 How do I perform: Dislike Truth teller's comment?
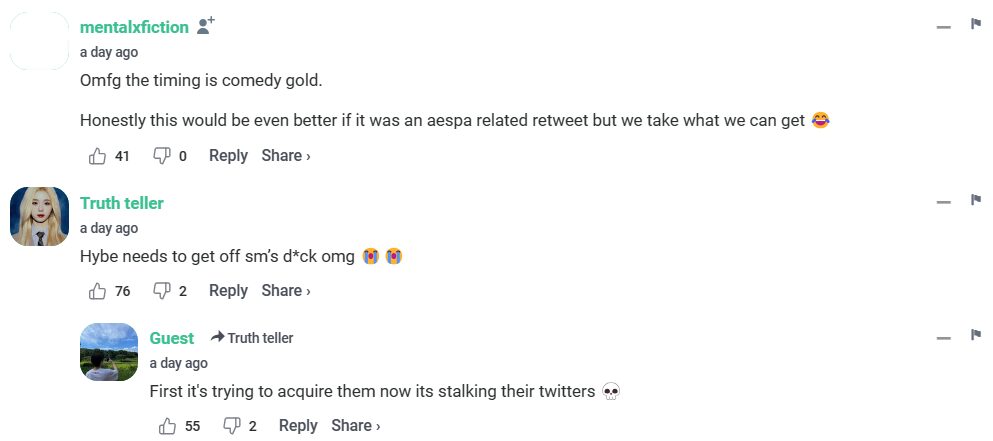click(x=161, y=291)
